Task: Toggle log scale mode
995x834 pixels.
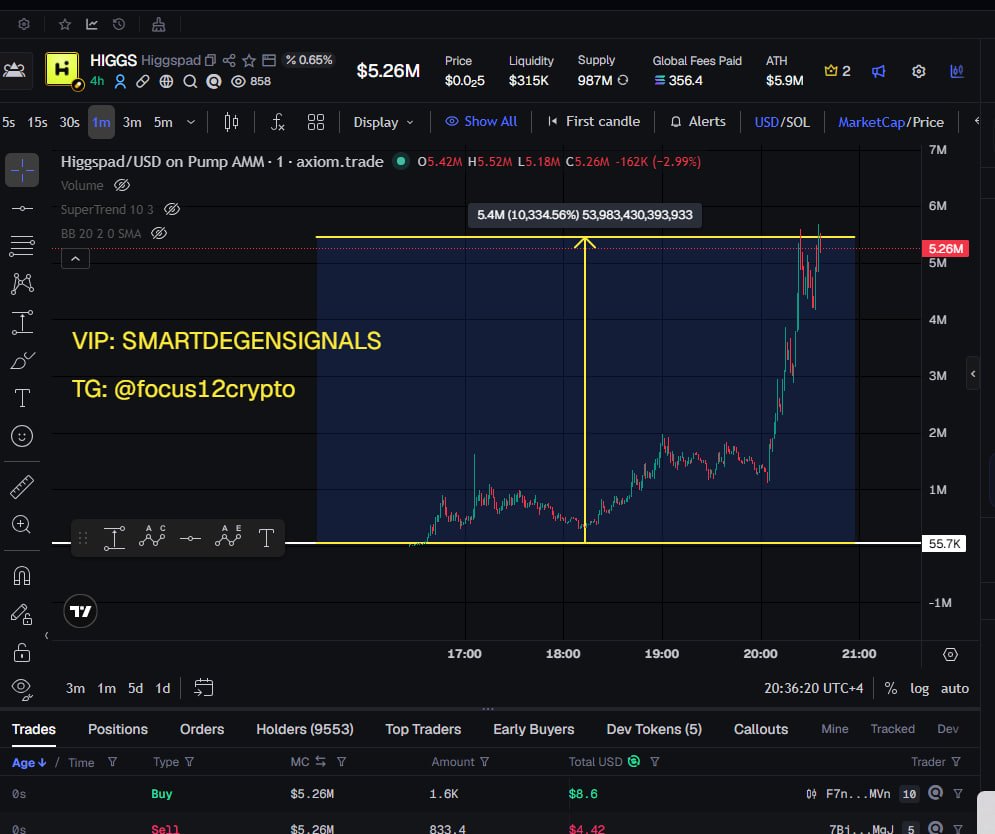Action: (x=919, y=688)
